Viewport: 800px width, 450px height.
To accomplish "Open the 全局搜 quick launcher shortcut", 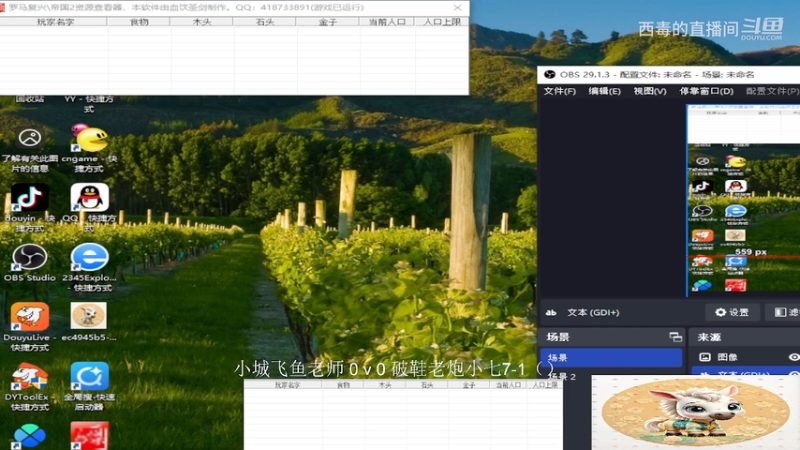I will [89, 386].
